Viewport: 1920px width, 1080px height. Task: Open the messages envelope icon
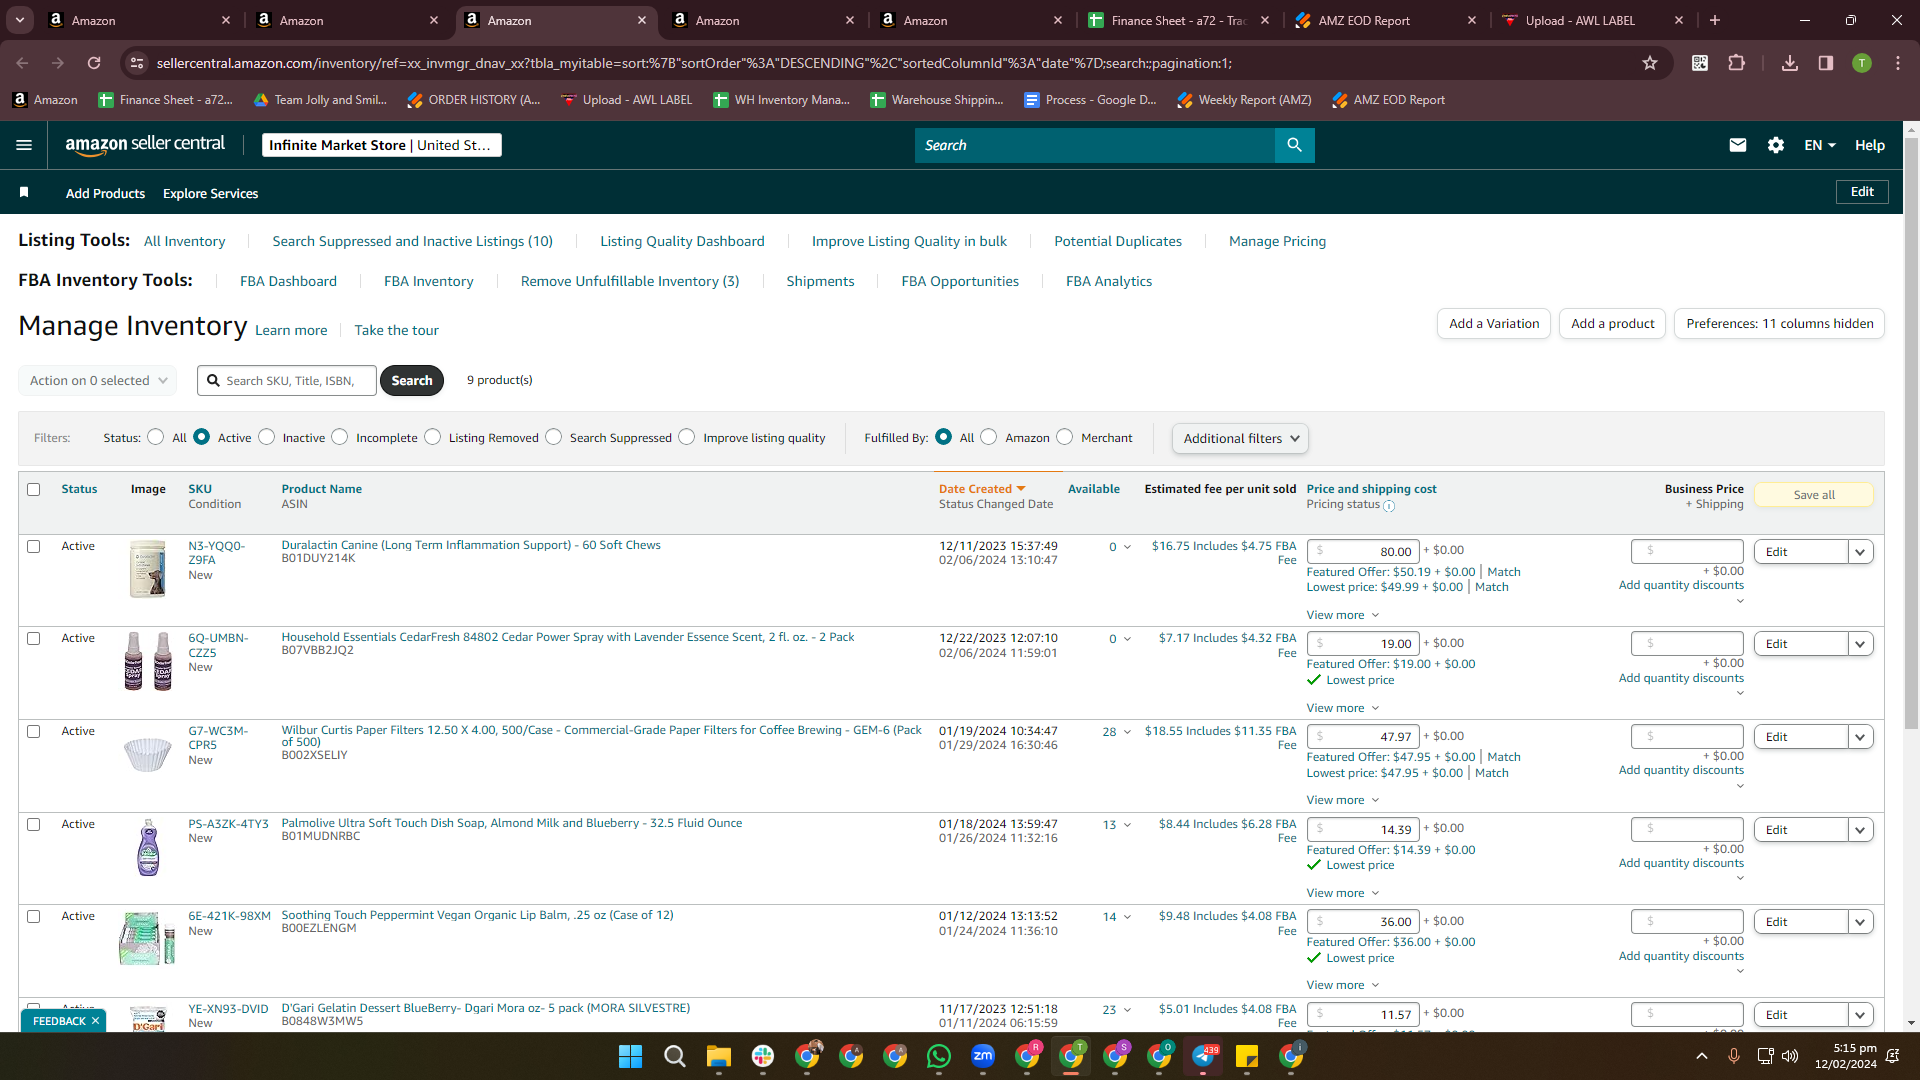click(x=1738, y=145)
